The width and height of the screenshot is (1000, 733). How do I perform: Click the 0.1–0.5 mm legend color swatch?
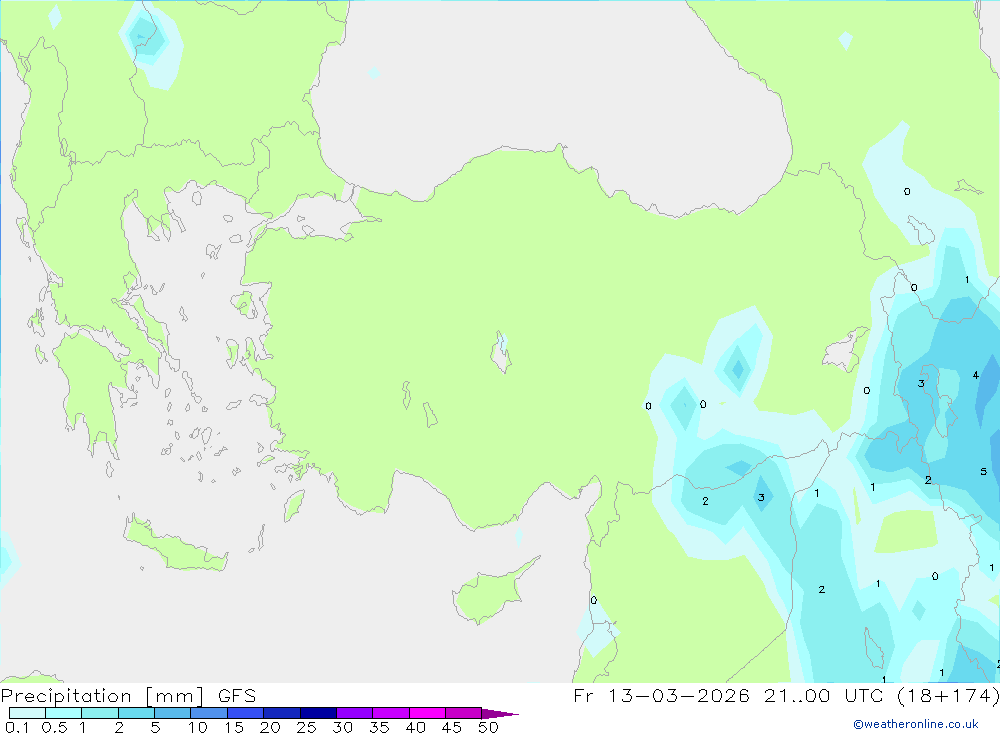(27, 713)
